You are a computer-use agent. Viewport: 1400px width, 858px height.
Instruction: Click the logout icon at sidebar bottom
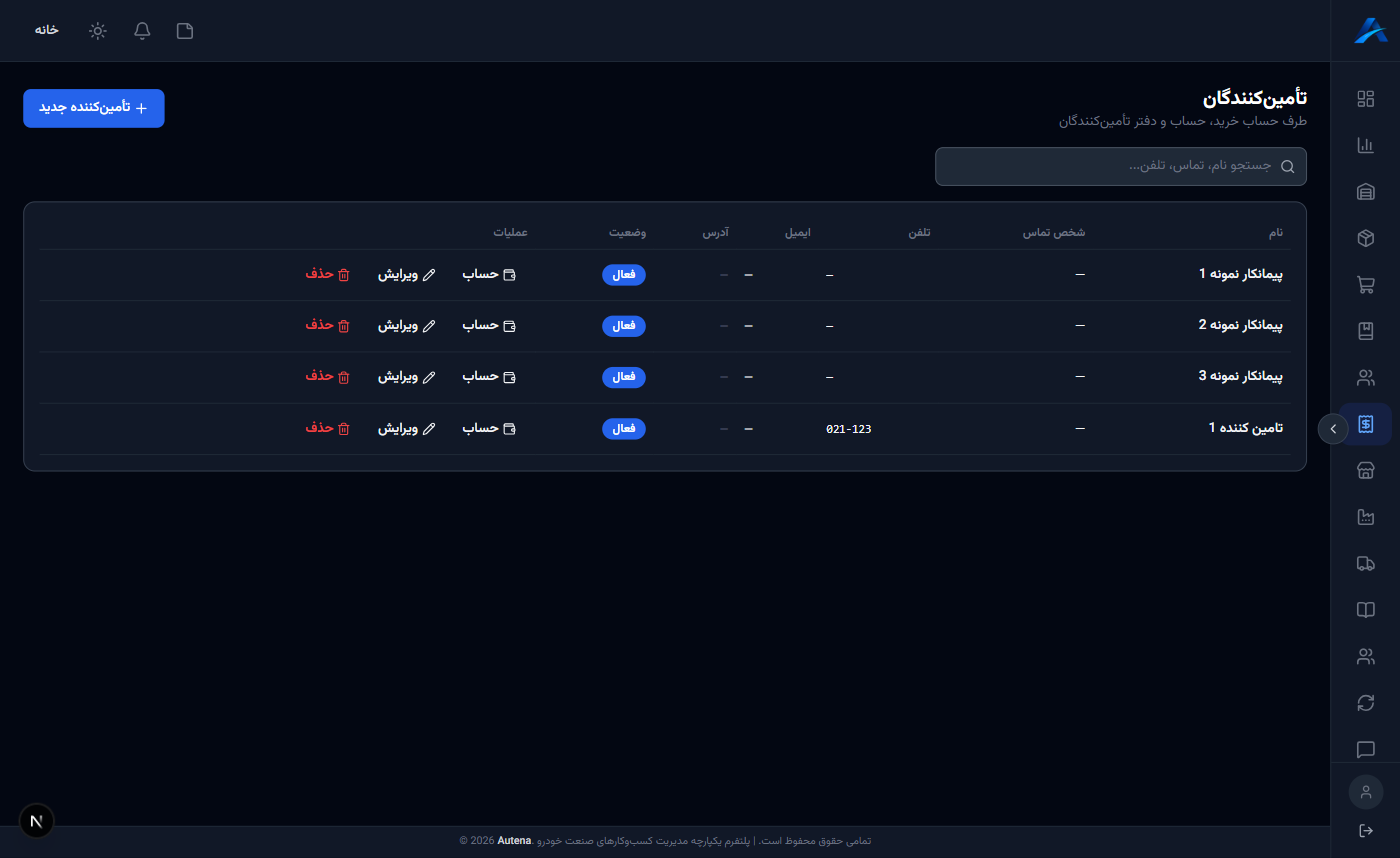pos(1366,831)
